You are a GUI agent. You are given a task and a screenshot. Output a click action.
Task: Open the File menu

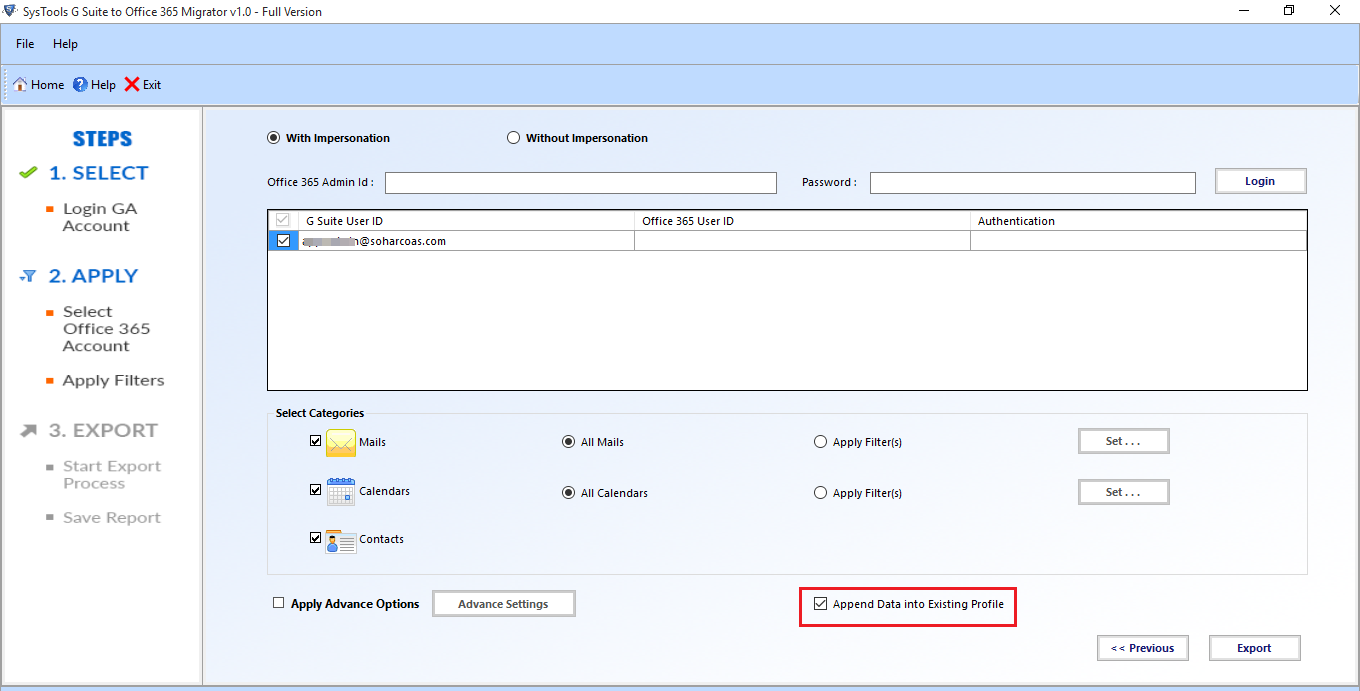point(25,44)
